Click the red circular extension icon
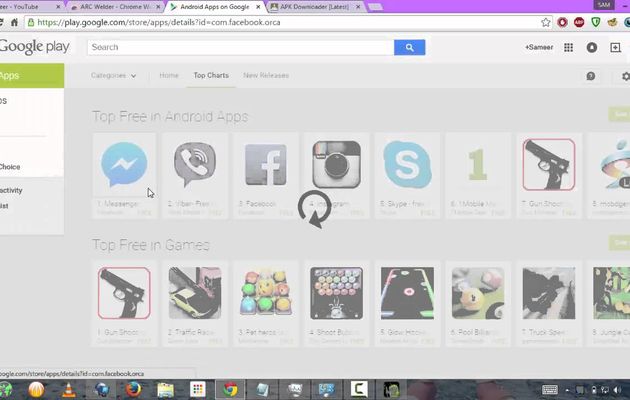This screenshot has height=400, width=630. pyautogui.click(x=562, y=22)
